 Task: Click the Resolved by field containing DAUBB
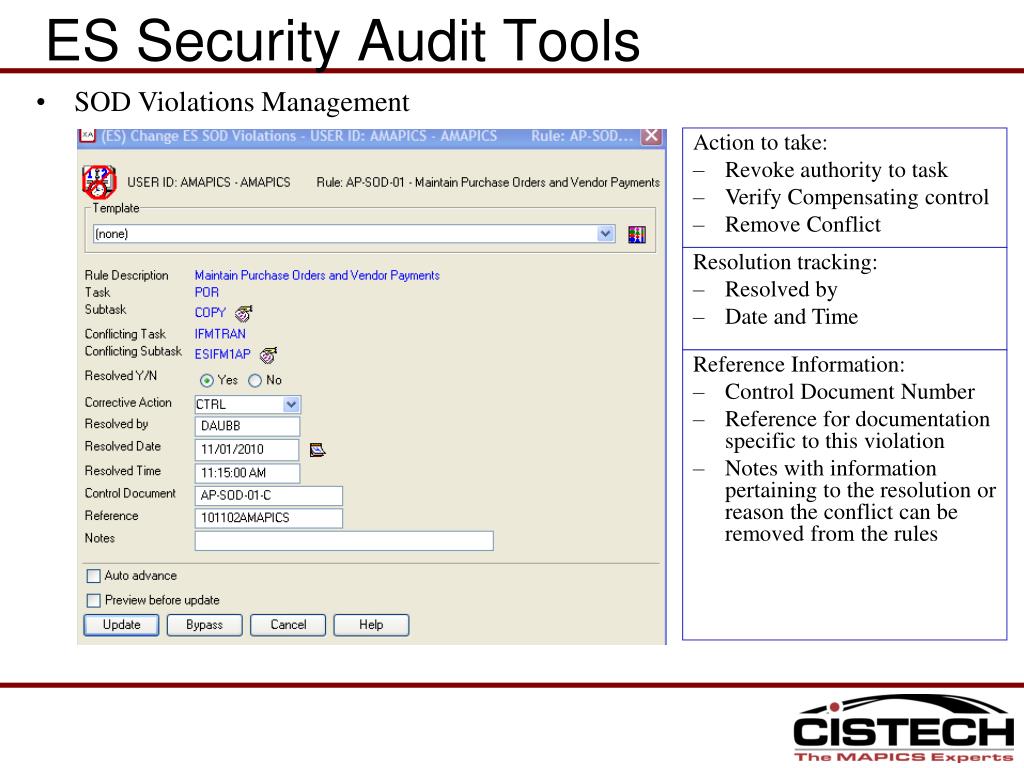(x=248, y=426)
